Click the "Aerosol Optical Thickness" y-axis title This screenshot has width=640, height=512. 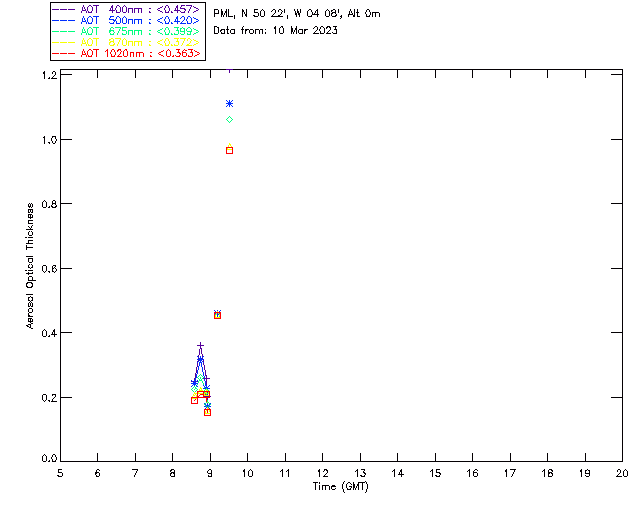point(30,266)
